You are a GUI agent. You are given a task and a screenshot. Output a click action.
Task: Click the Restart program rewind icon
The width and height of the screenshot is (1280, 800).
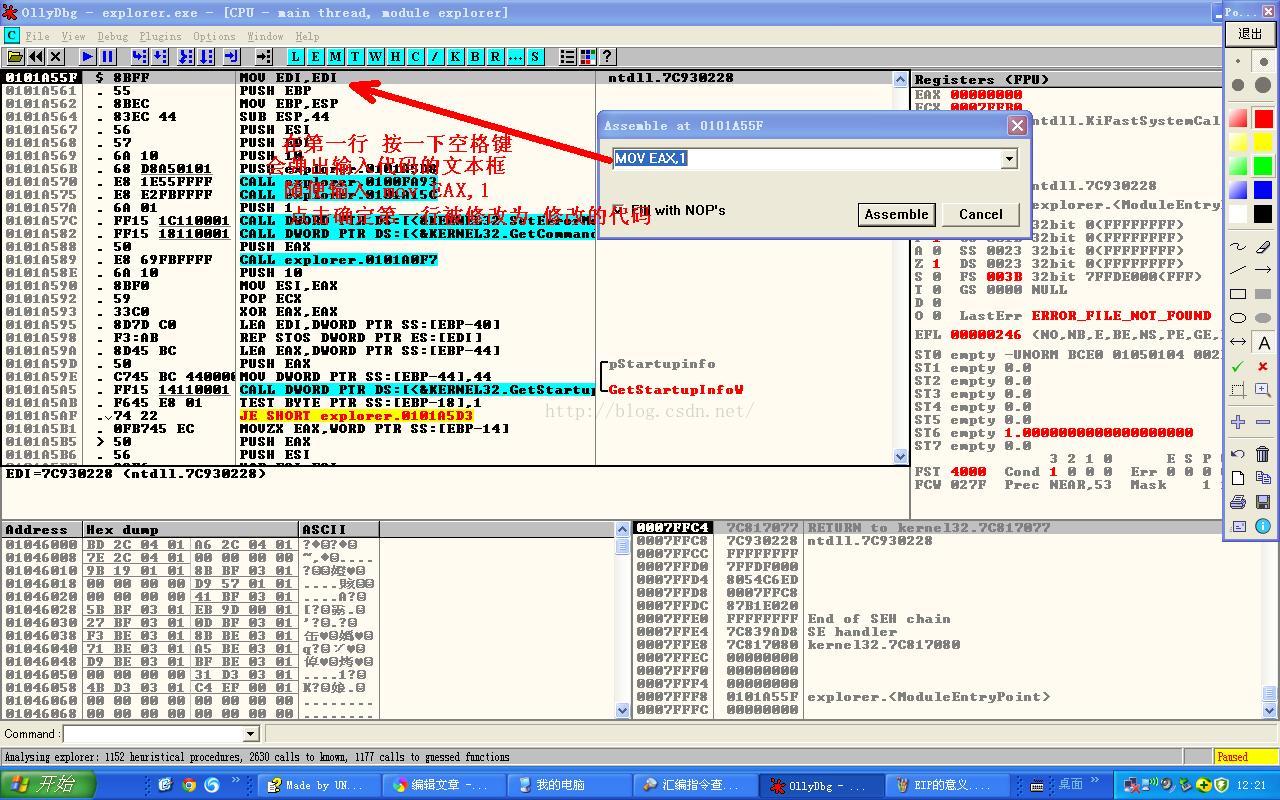[x=36, y=57]
